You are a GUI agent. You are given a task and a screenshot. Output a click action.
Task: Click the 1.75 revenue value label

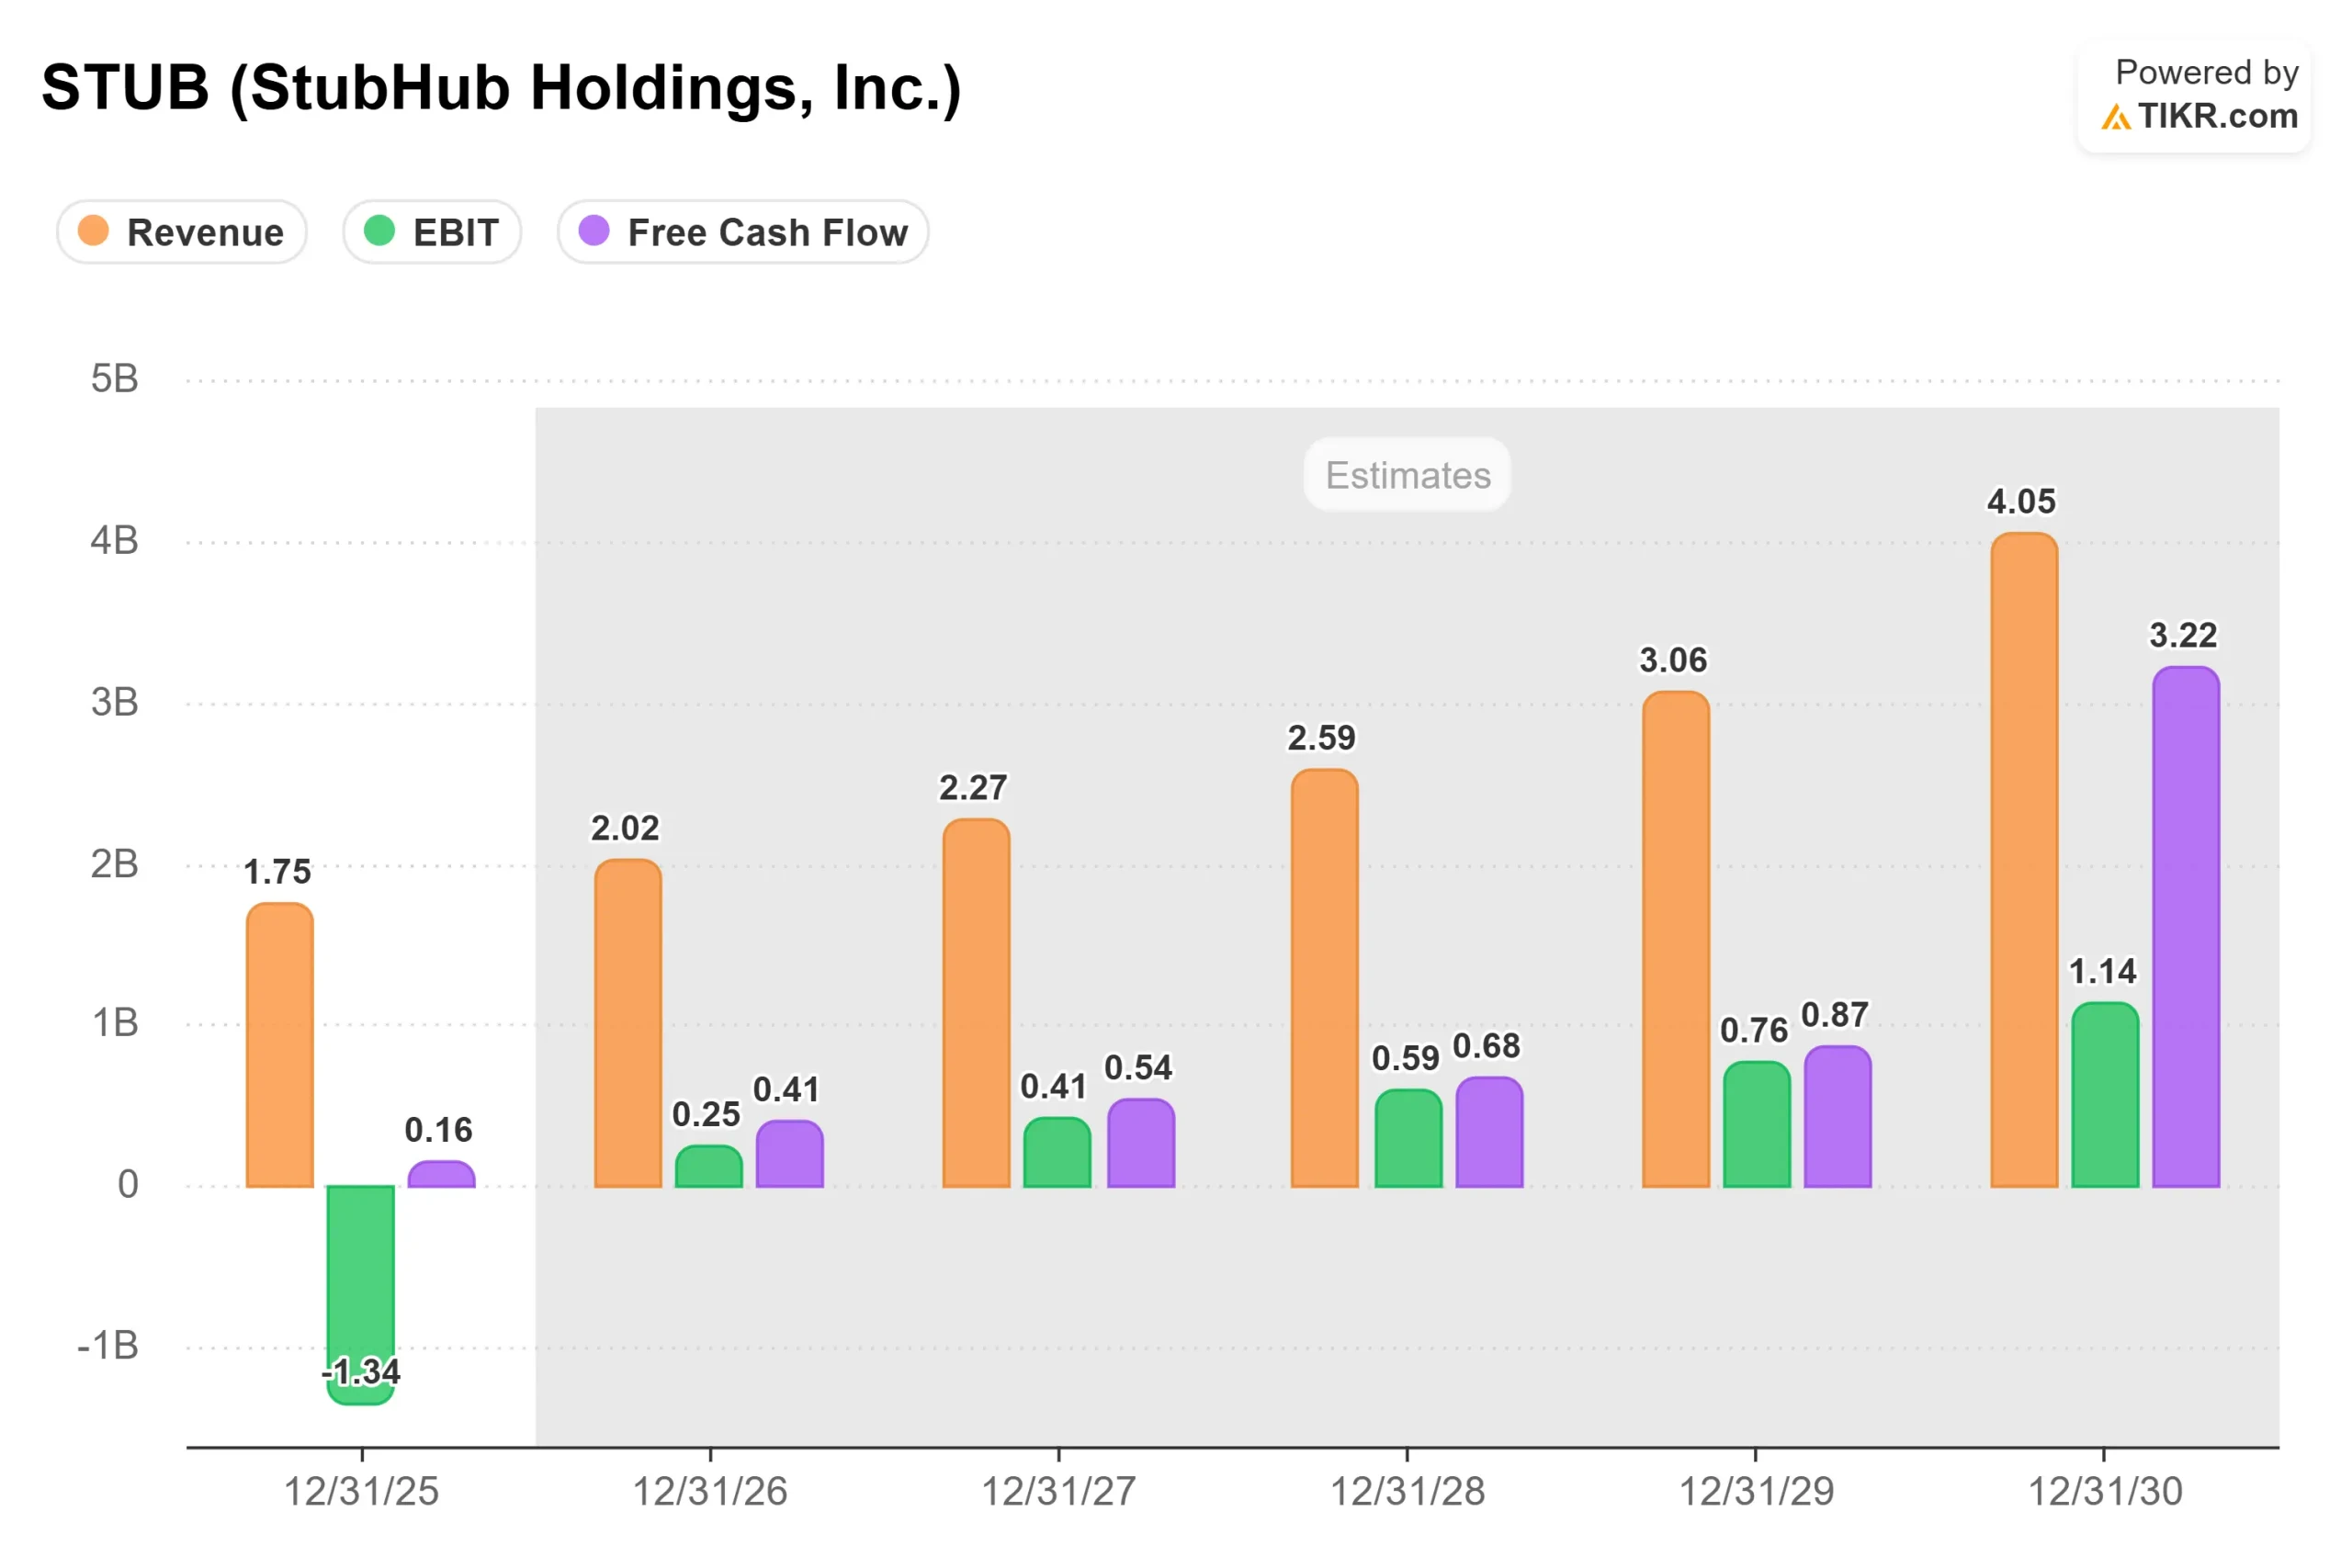click(278, 872)
